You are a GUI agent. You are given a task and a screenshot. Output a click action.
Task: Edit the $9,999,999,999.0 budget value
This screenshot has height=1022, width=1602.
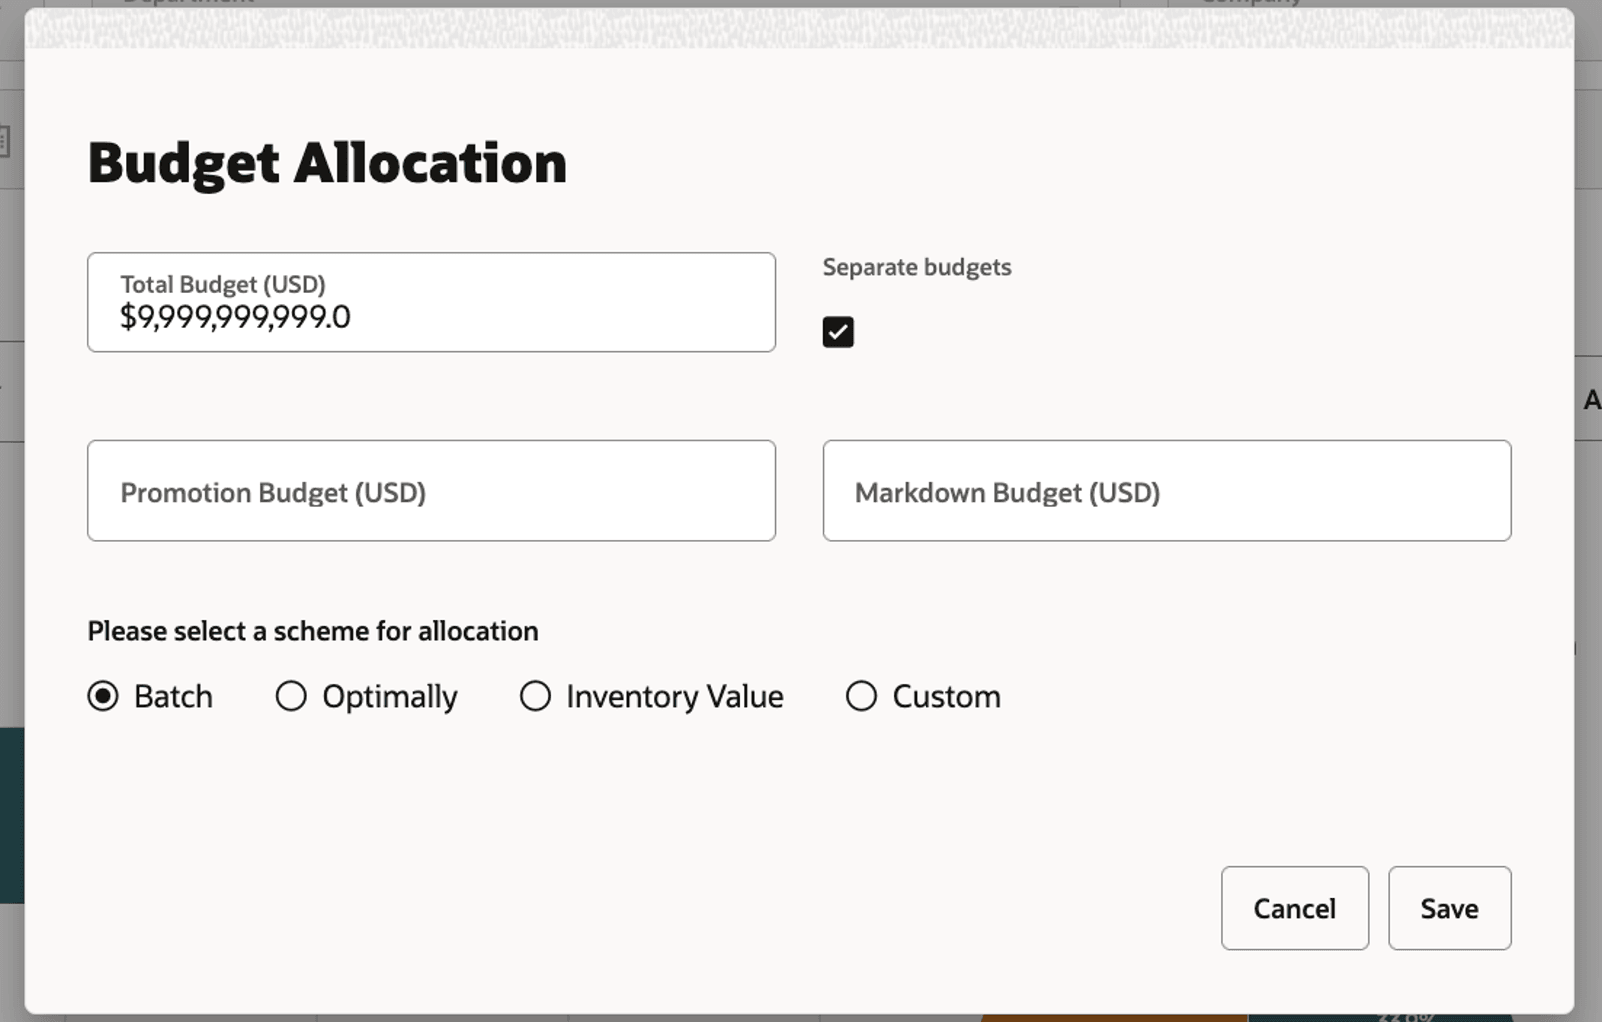[x=236, y=318]
